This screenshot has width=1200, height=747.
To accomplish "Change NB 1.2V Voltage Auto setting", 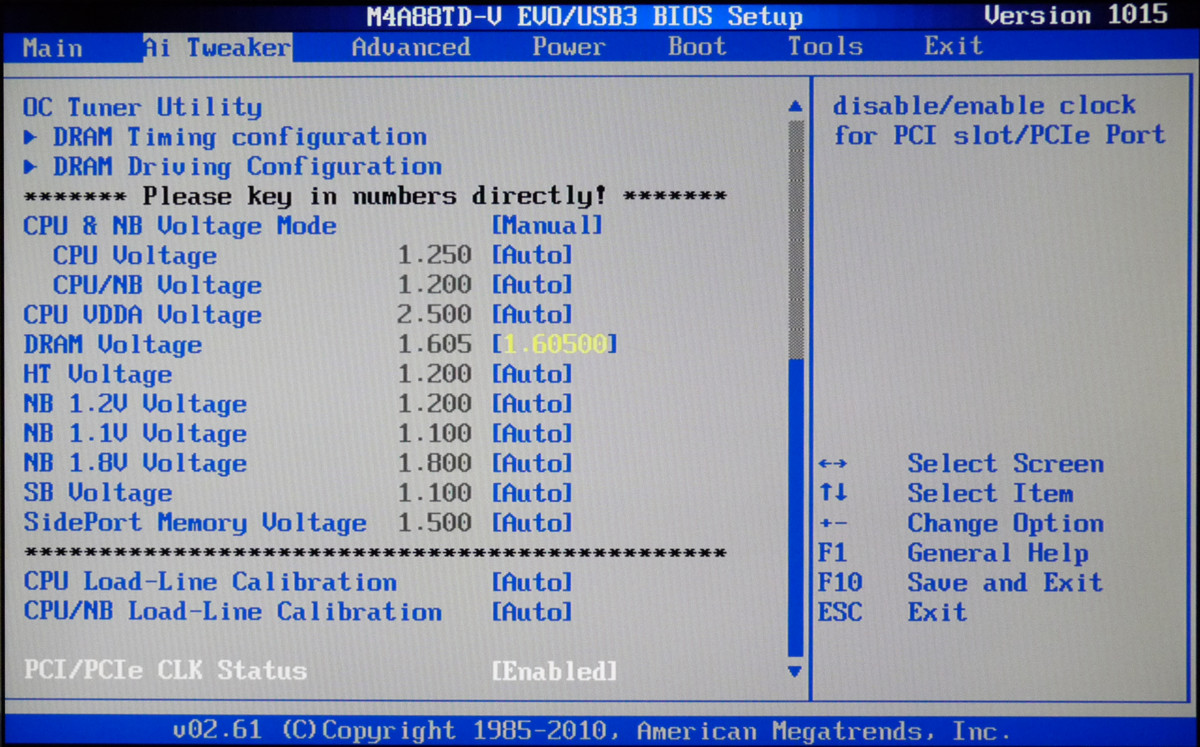I will pos(532,404).
